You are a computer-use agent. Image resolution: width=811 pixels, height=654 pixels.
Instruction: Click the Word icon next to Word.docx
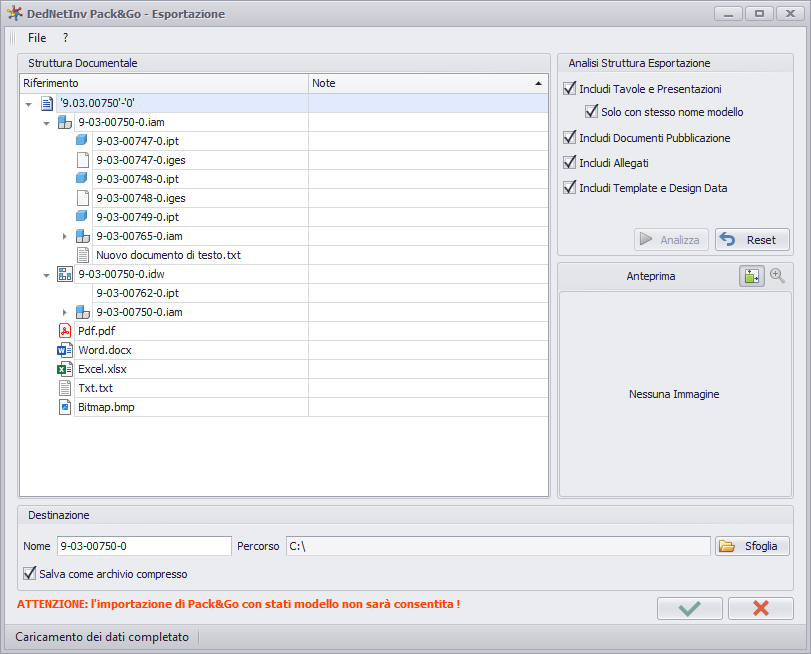tap(65, 350)
